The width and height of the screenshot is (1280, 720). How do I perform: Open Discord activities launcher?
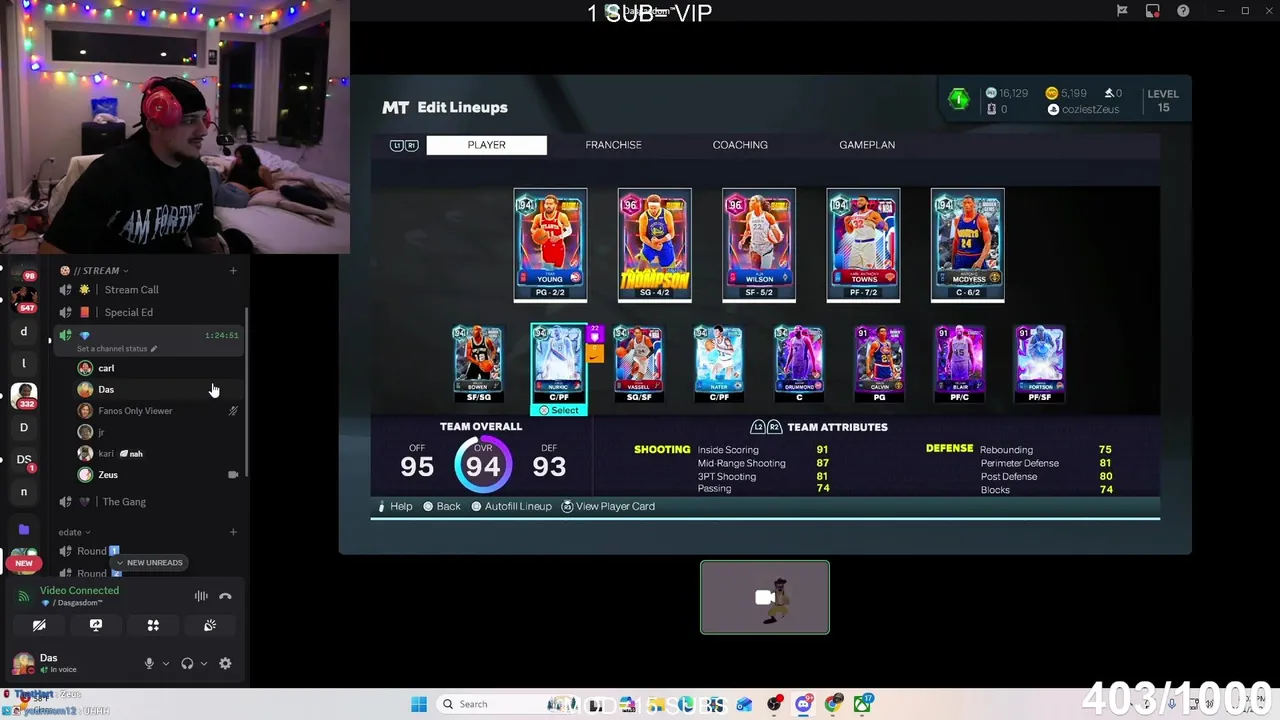153,625
